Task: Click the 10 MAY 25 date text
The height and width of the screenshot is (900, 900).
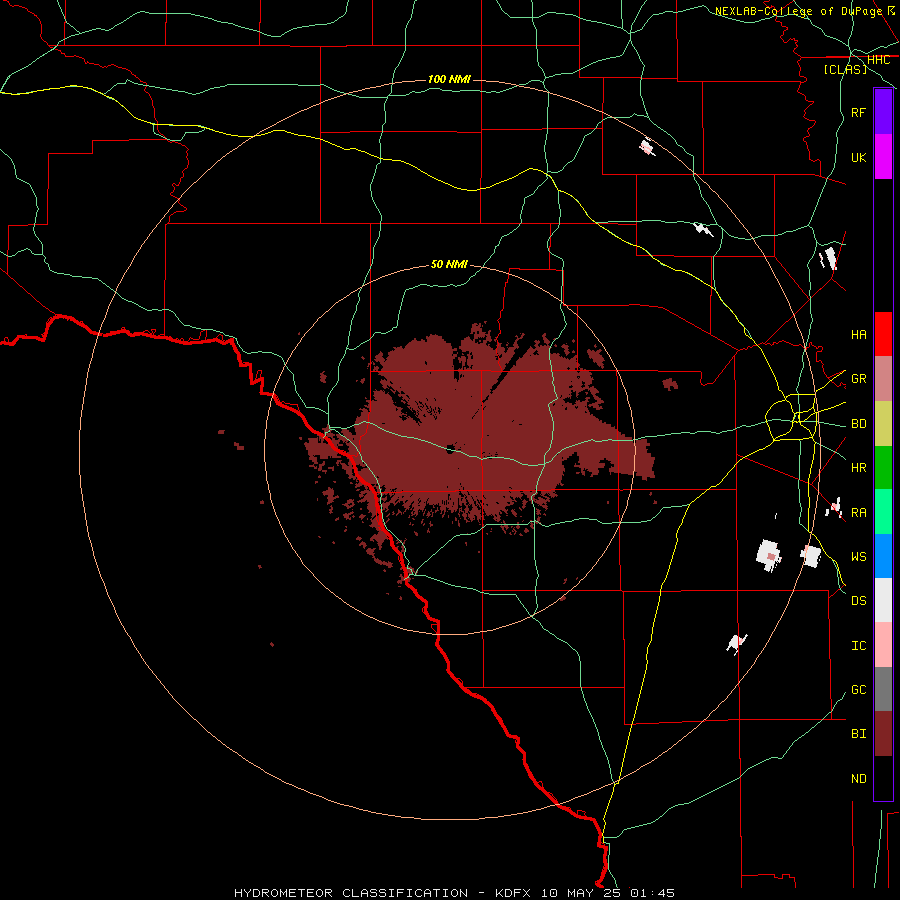Action: 583,893
